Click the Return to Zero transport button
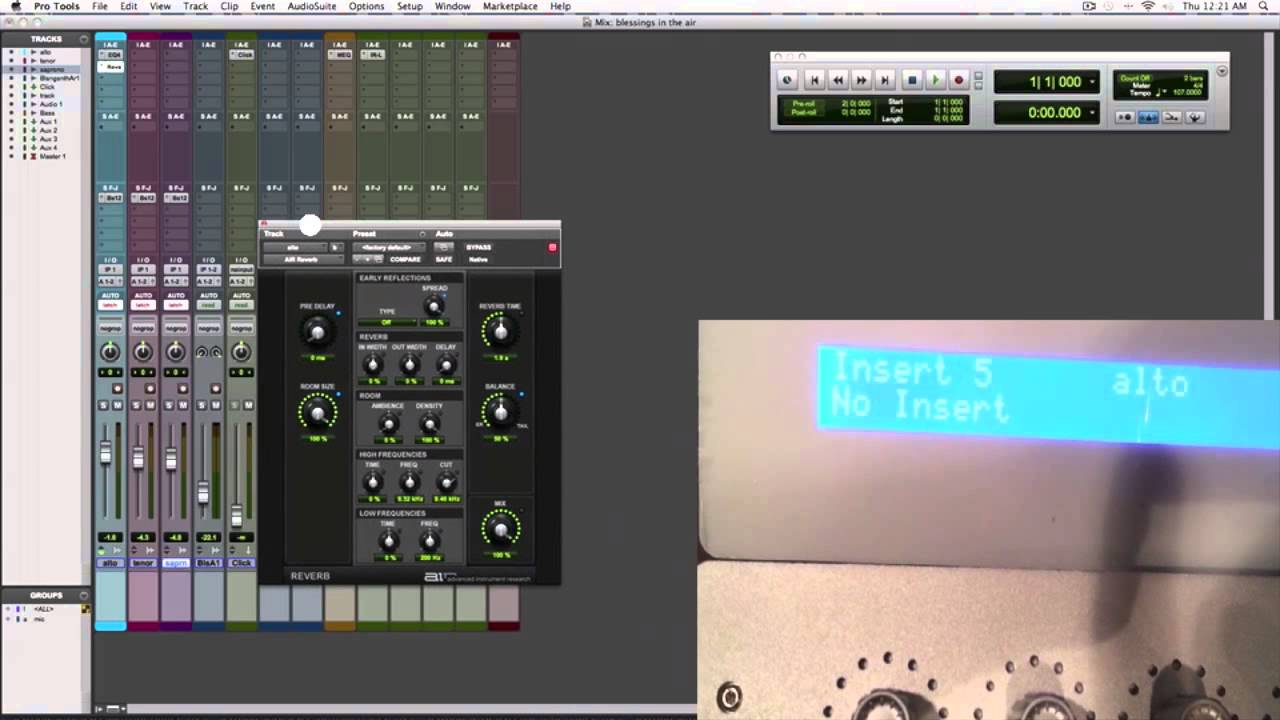The height and width of the screenshot is (720, 1280). 815,80
